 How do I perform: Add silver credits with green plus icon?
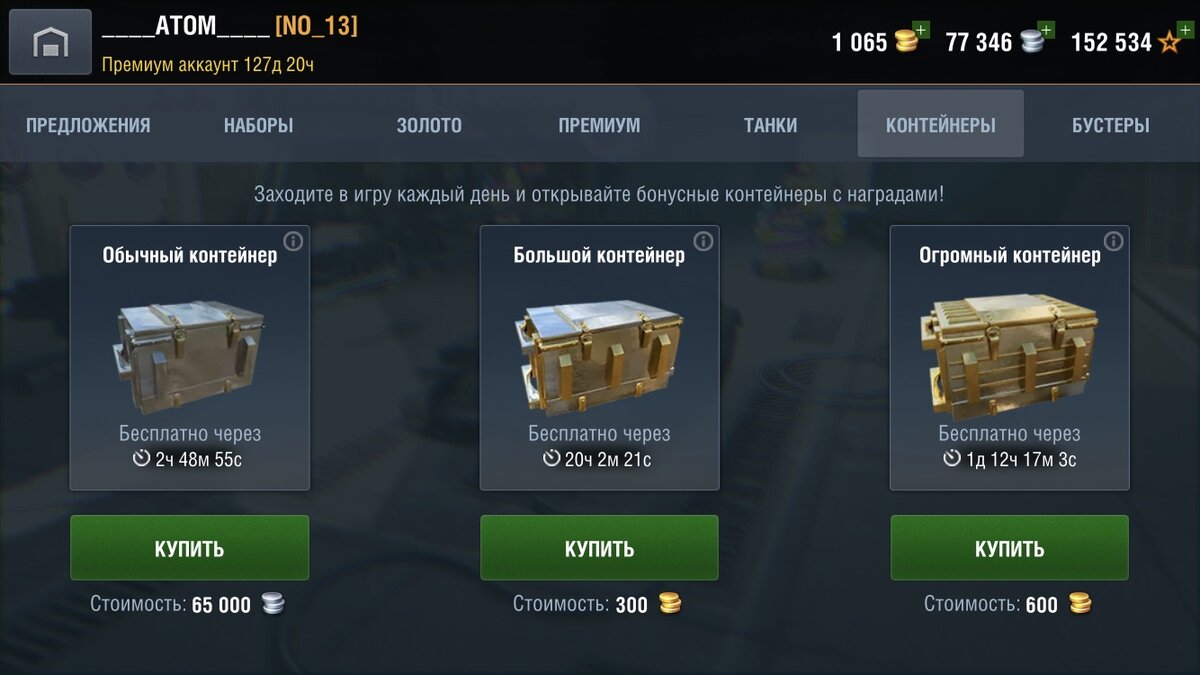click(1046, 31)
